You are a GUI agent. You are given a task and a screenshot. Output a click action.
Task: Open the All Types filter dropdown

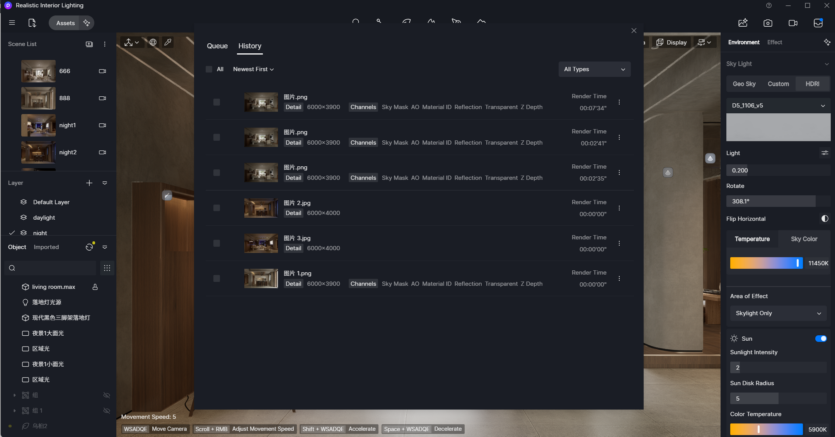[x=594, y=69]
